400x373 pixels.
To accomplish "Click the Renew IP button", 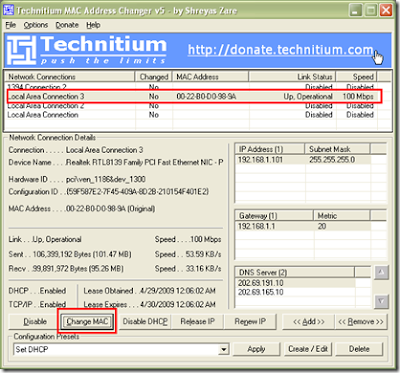I will tap(250, 322).
